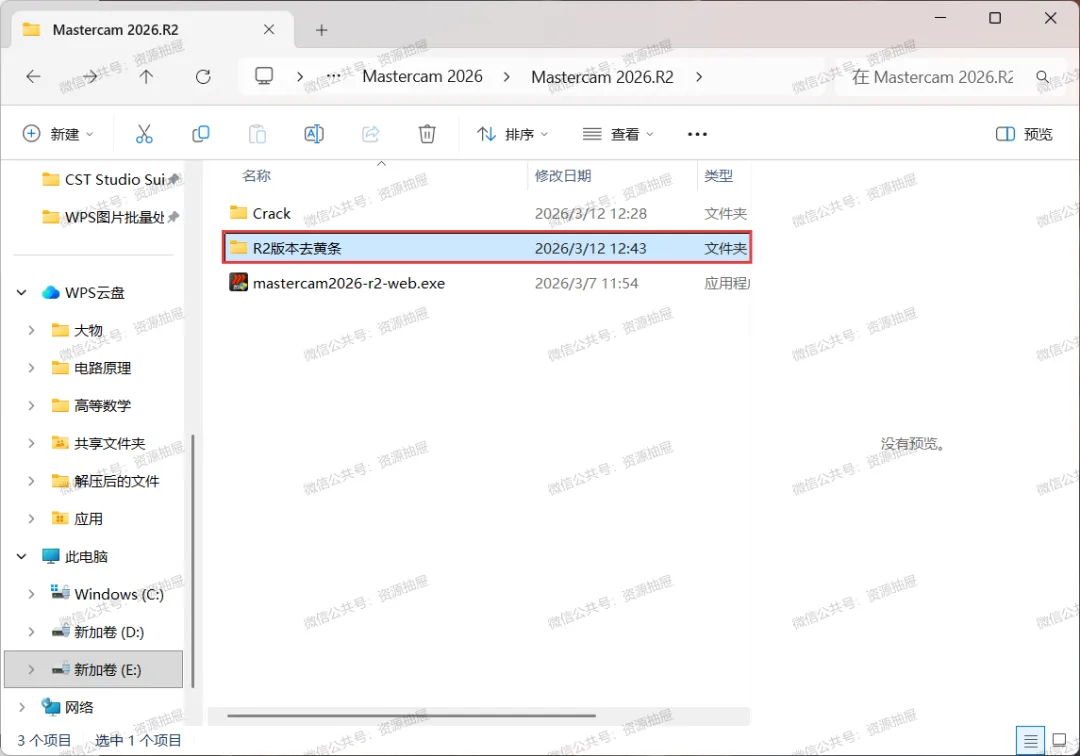Click the navigation pane vertical scrollbar
Viewport: 1080px width, 756px height.
[193, 560]
